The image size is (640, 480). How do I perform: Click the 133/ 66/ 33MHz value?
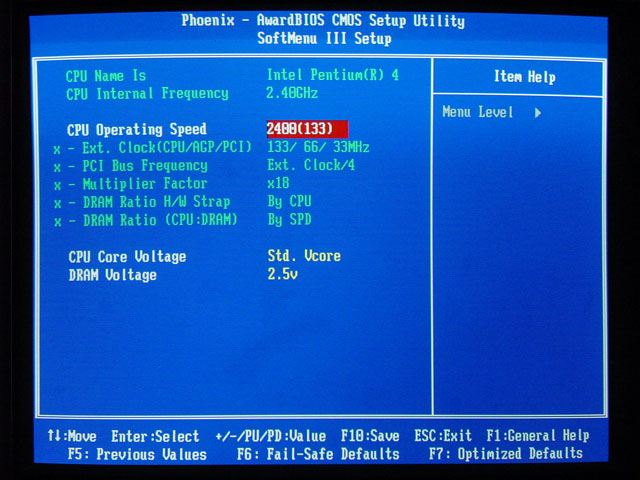(318, 147)
